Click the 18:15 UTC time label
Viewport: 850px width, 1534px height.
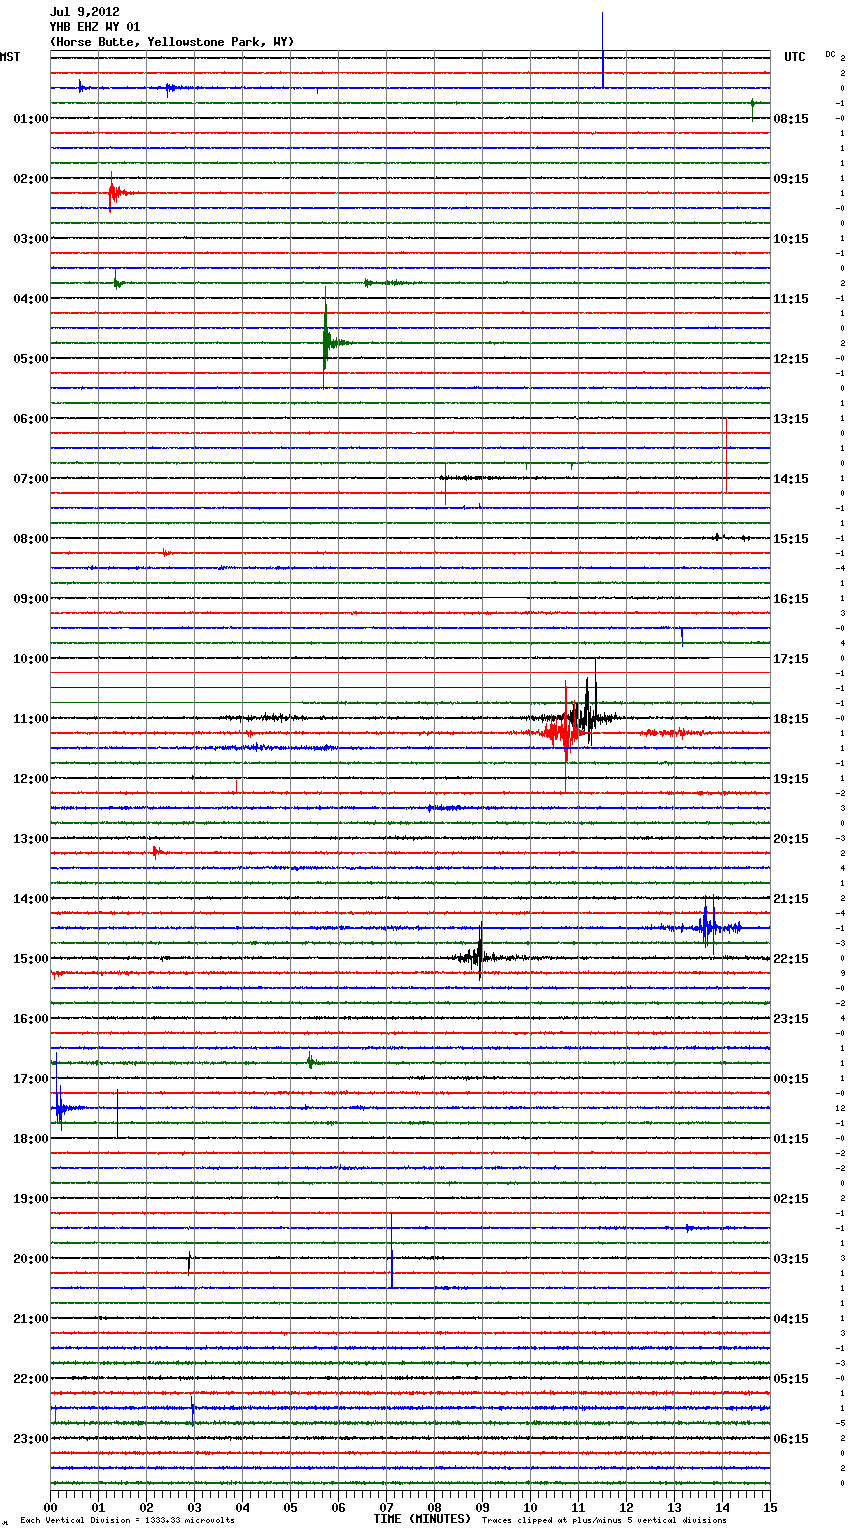point(791,719)
